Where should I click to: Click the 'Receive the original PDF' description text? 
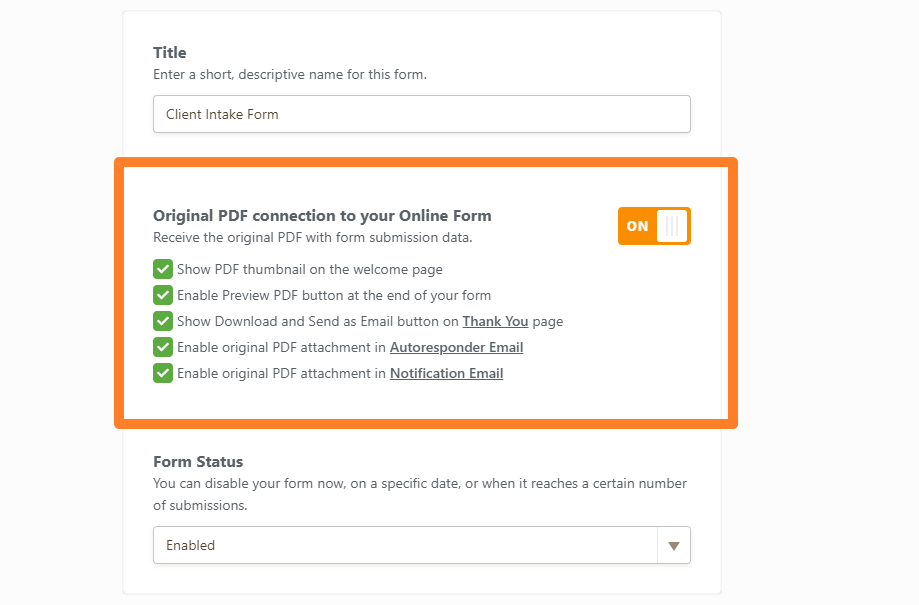coord(312,238)
